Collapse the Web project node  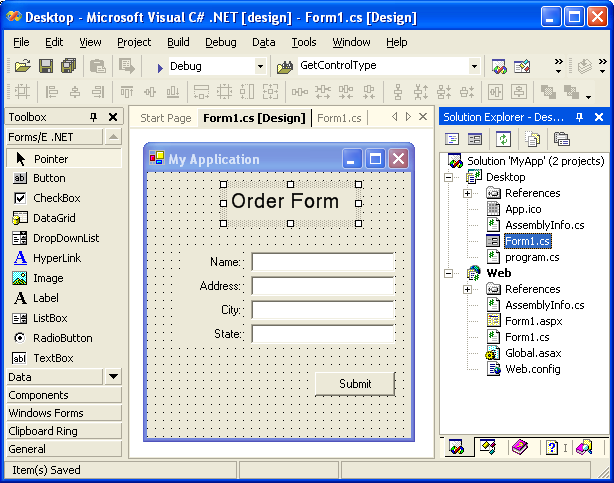point(449,273)
